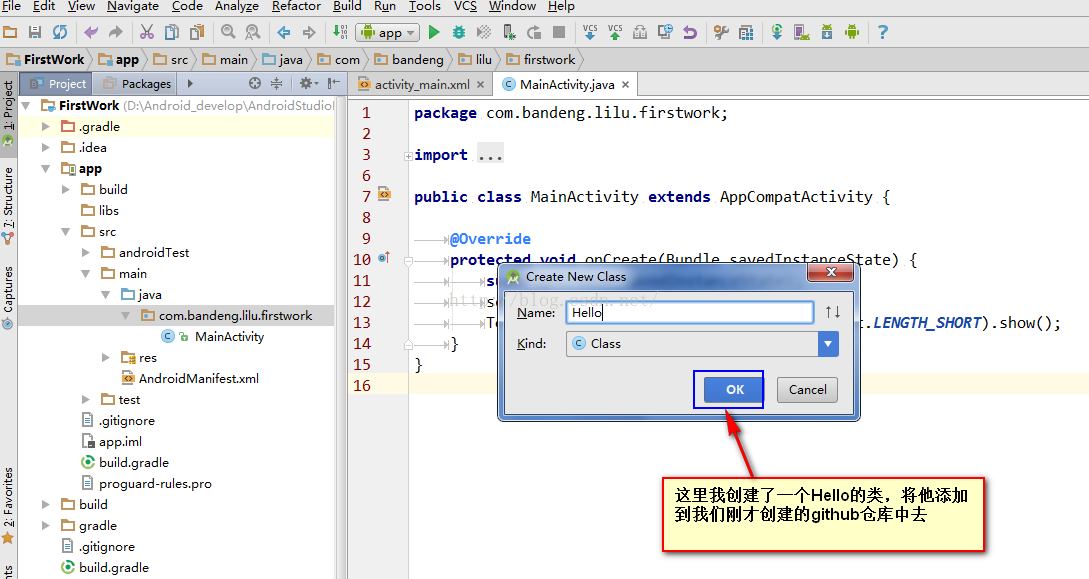Click Sync Project with Gradle icon

[x=777, y=32]
